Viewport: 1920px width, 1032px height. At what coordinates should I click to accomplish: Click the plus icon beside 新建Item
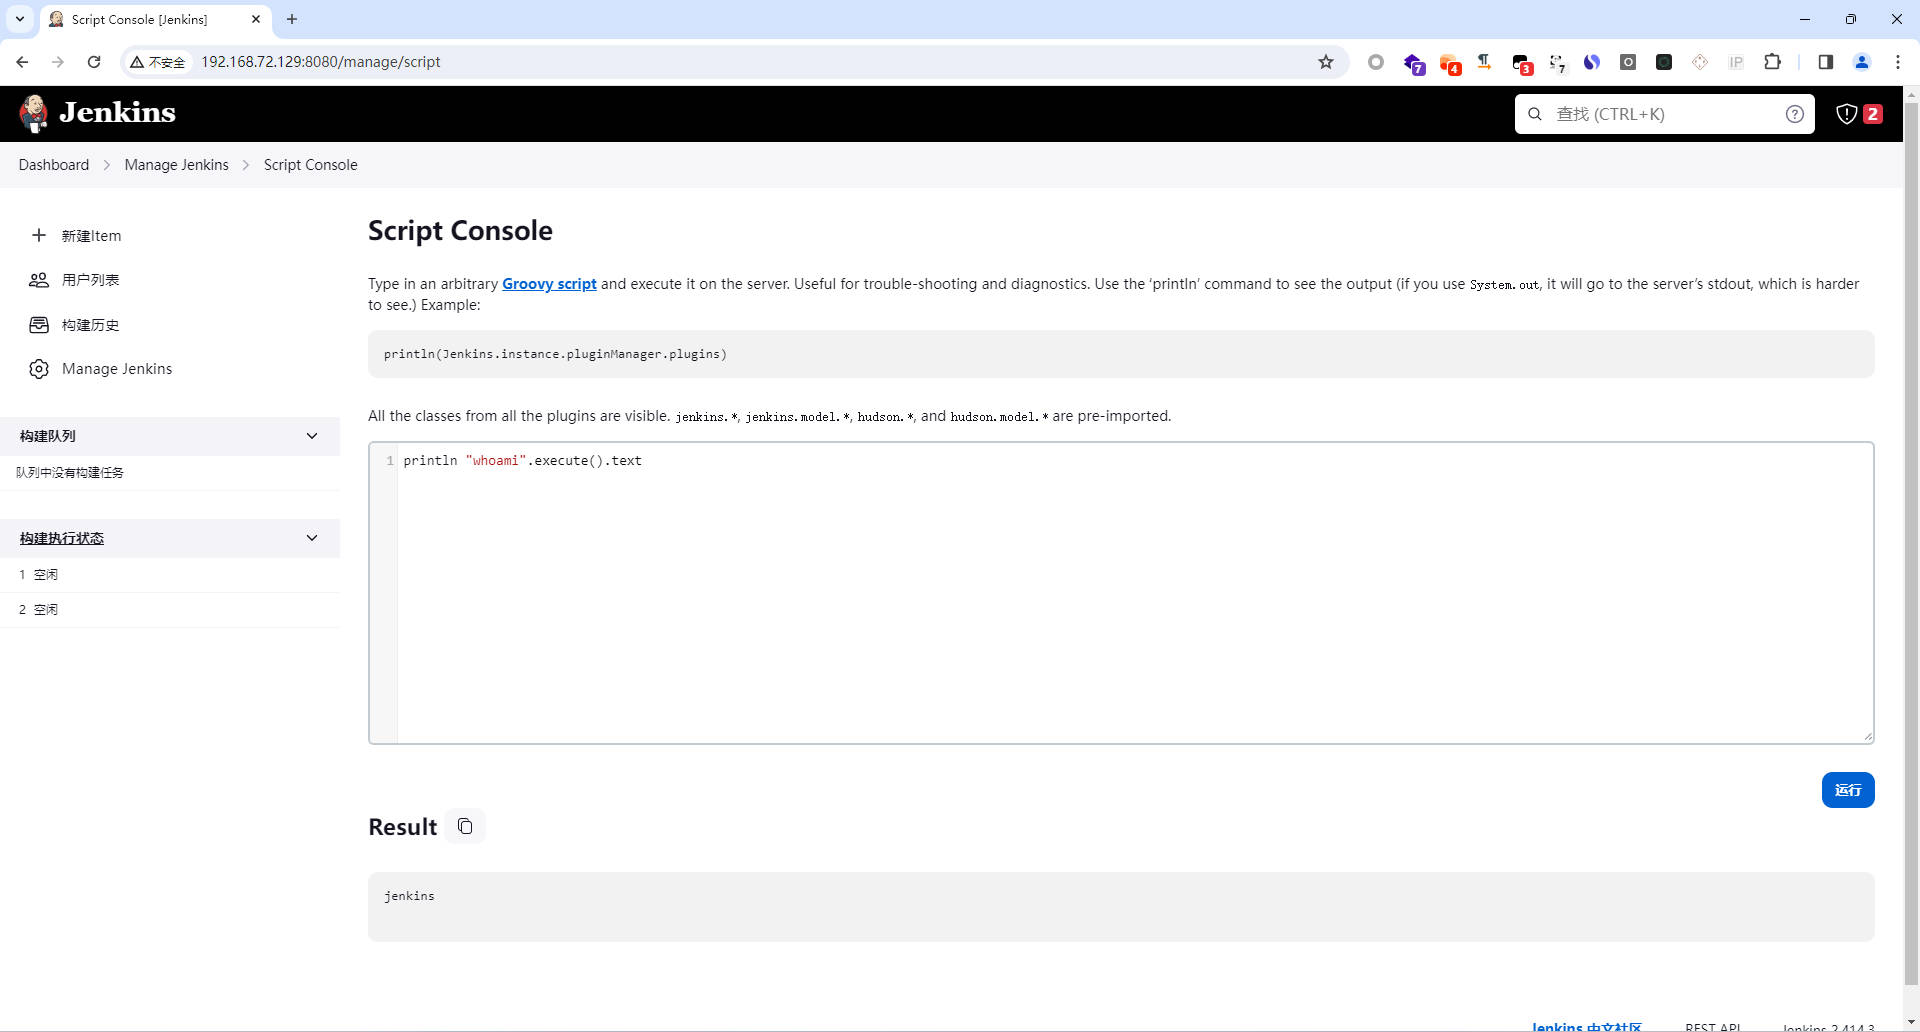point(39,235)
